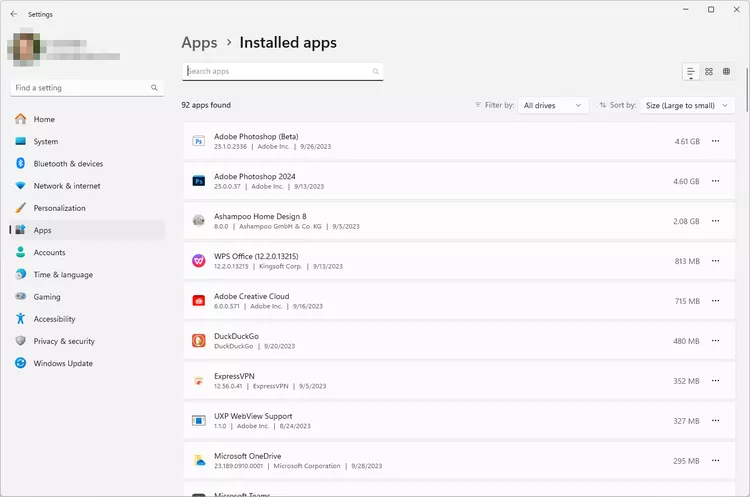Screen dimensions: 750x497
Task: Click the ExpressVPN name text
Action: 234,376
